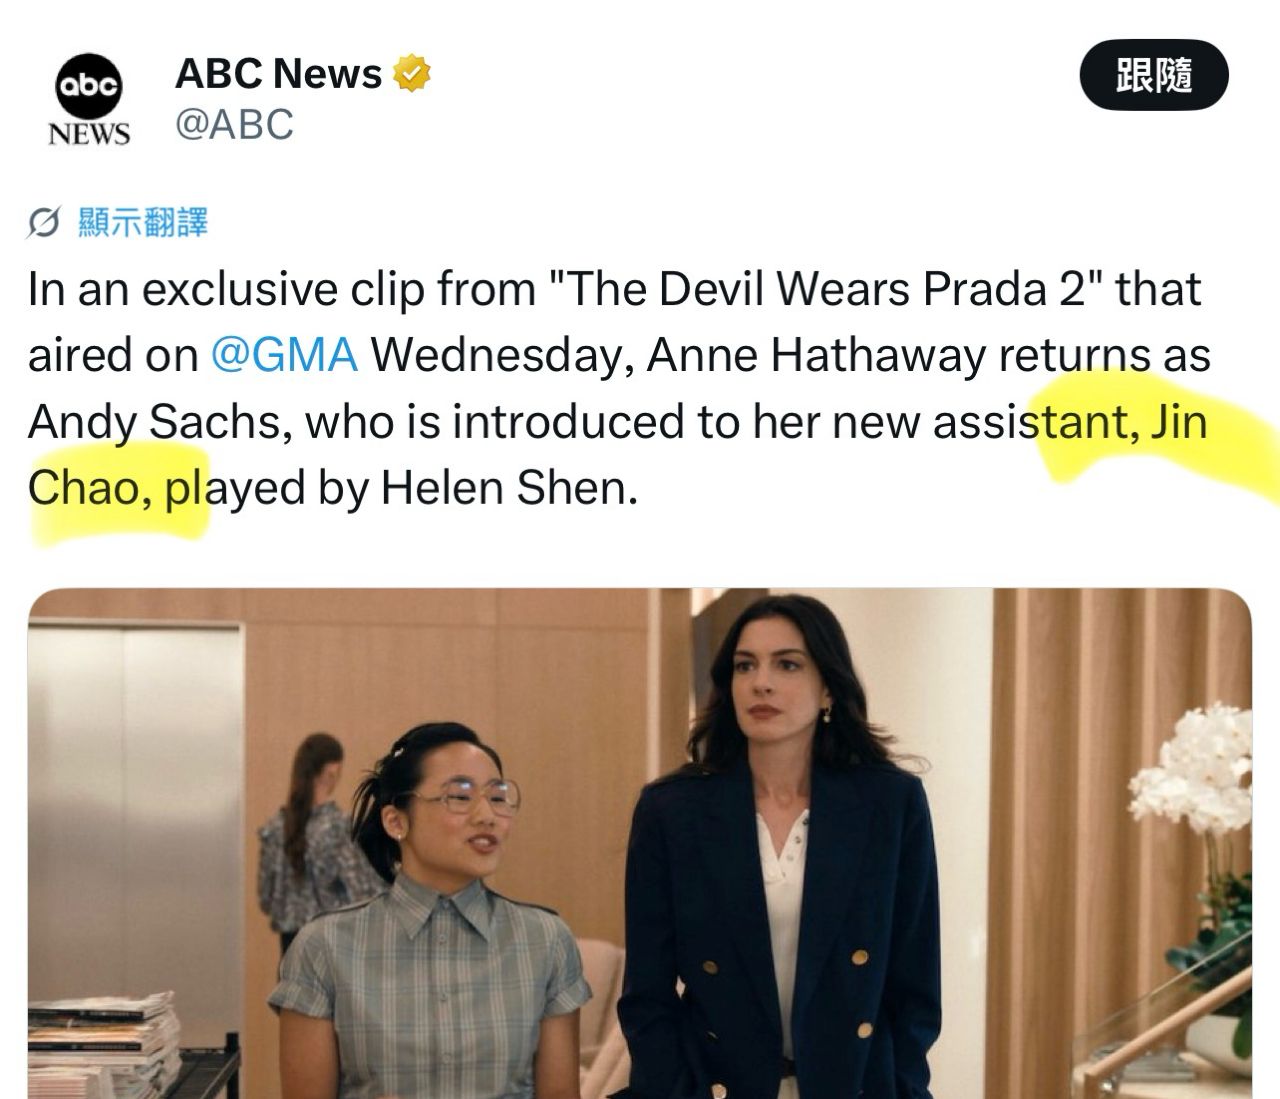
Task: Tap the 跟隨 follow button
Action: point(1154,75)
